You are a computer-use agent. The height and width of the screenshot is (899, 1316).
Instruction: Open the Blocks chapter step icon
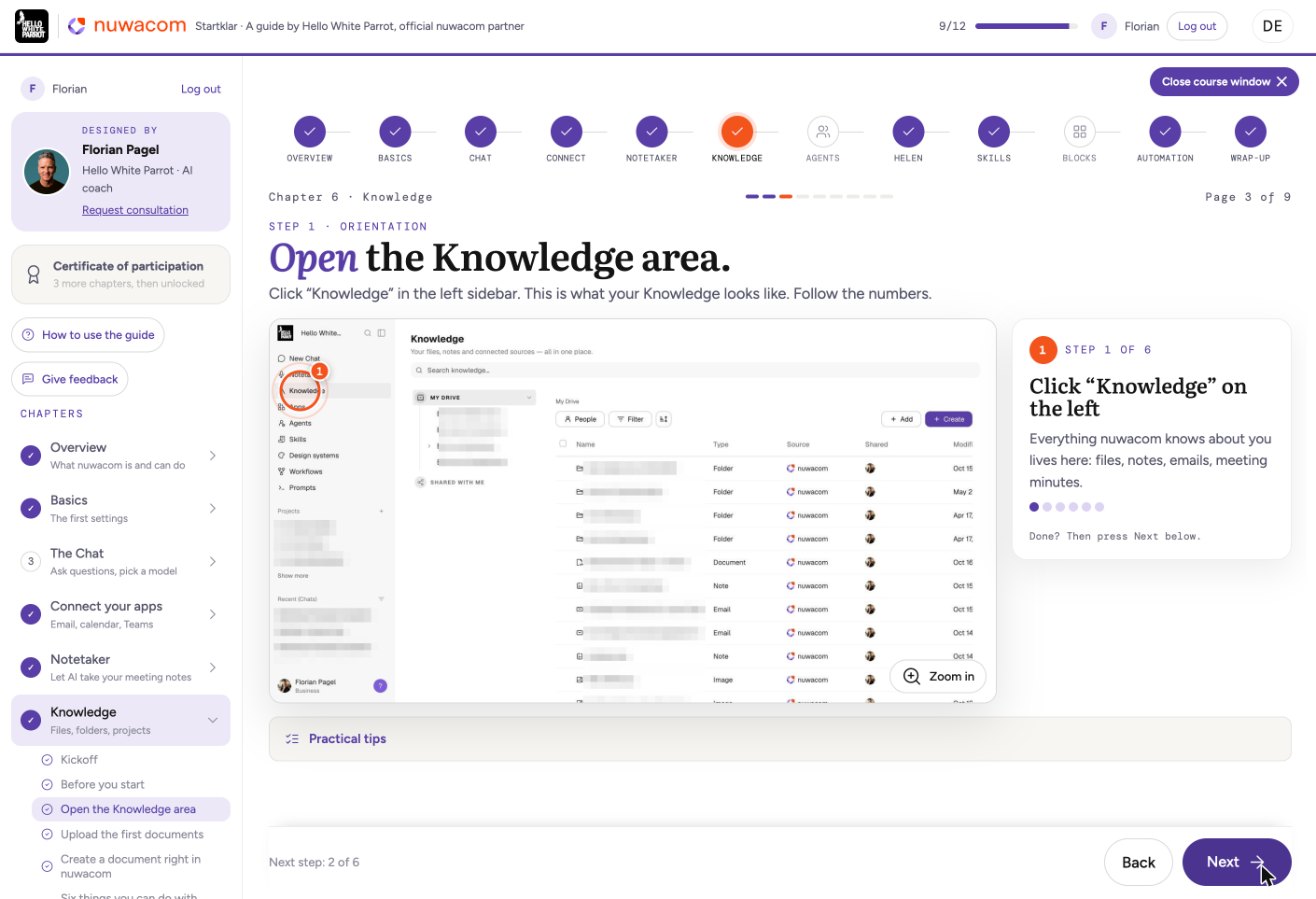1079,131
